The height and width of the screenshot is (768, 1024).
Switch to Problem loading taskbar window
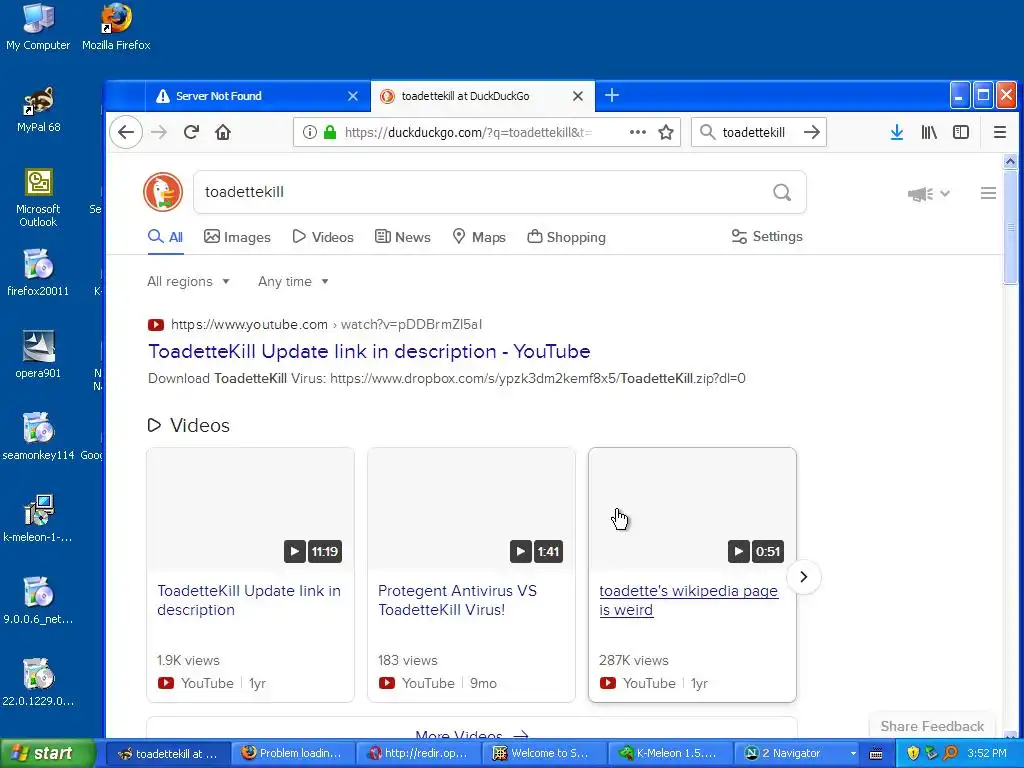click(291, 754)
